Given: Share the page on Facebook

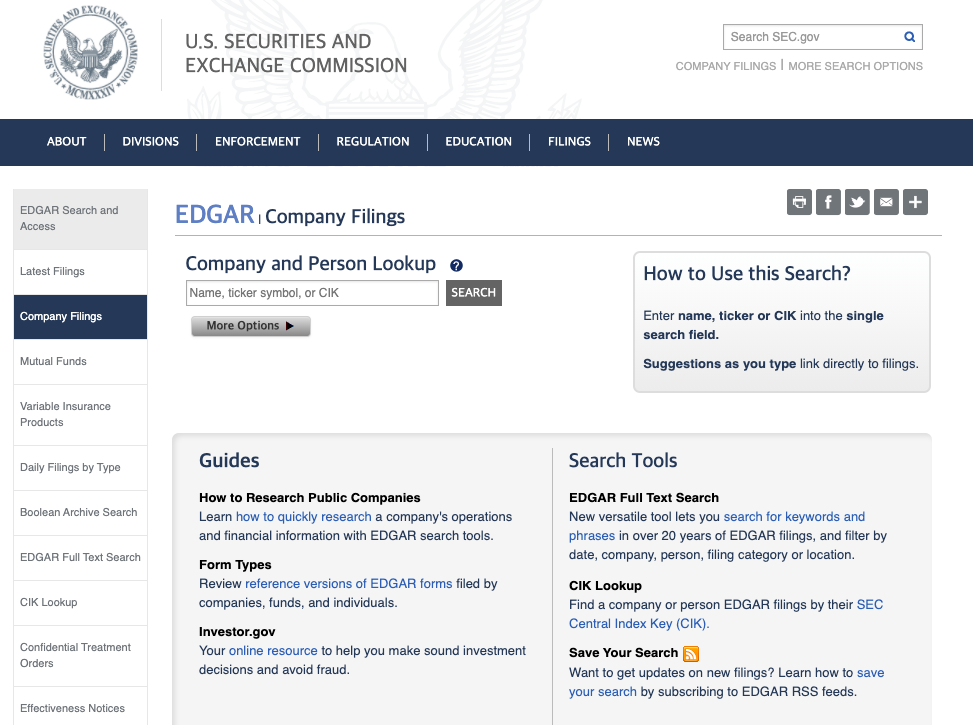Looking at the screenshot, I should click(828, 202).
